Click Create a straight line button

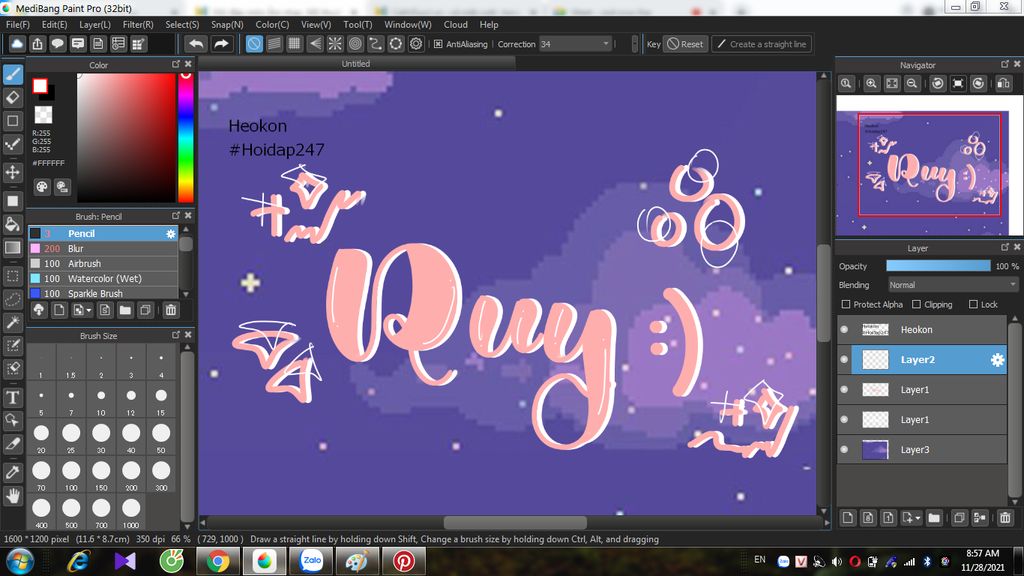(x=761, y=44)
